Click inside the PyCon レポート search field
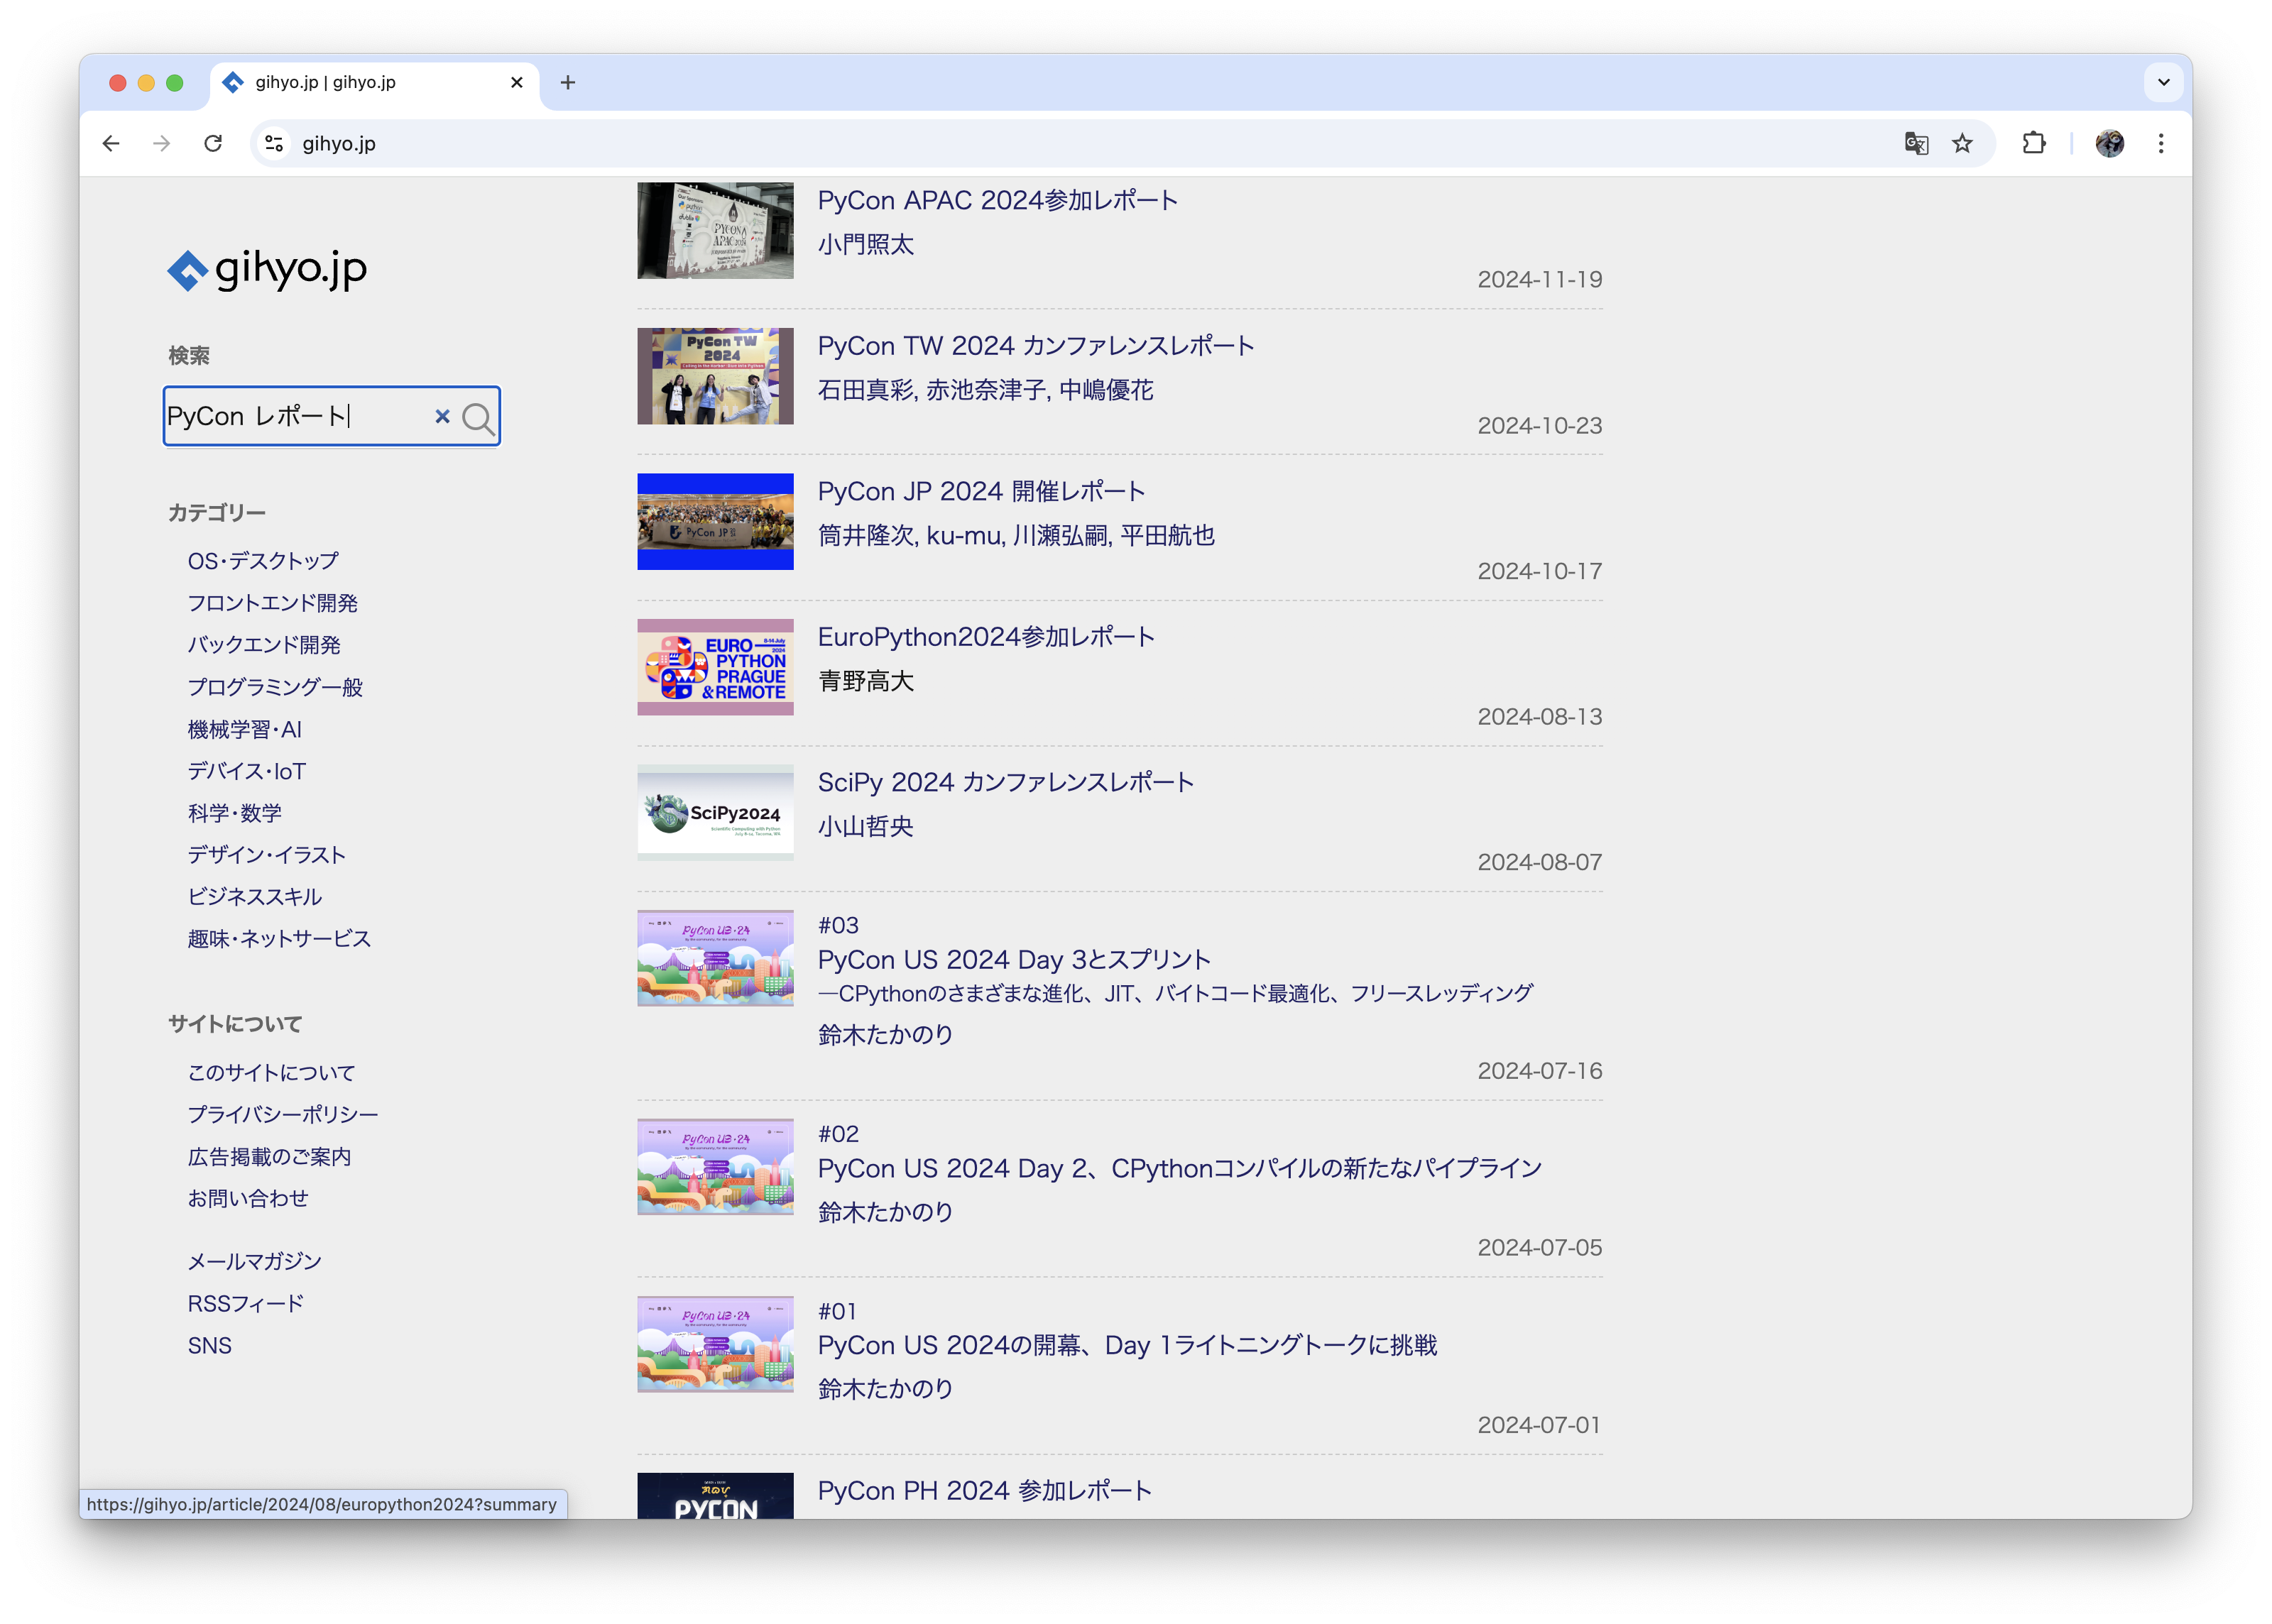This screenshot has width=2272, height=1624. pyautogui.click(x=295, y=416)
